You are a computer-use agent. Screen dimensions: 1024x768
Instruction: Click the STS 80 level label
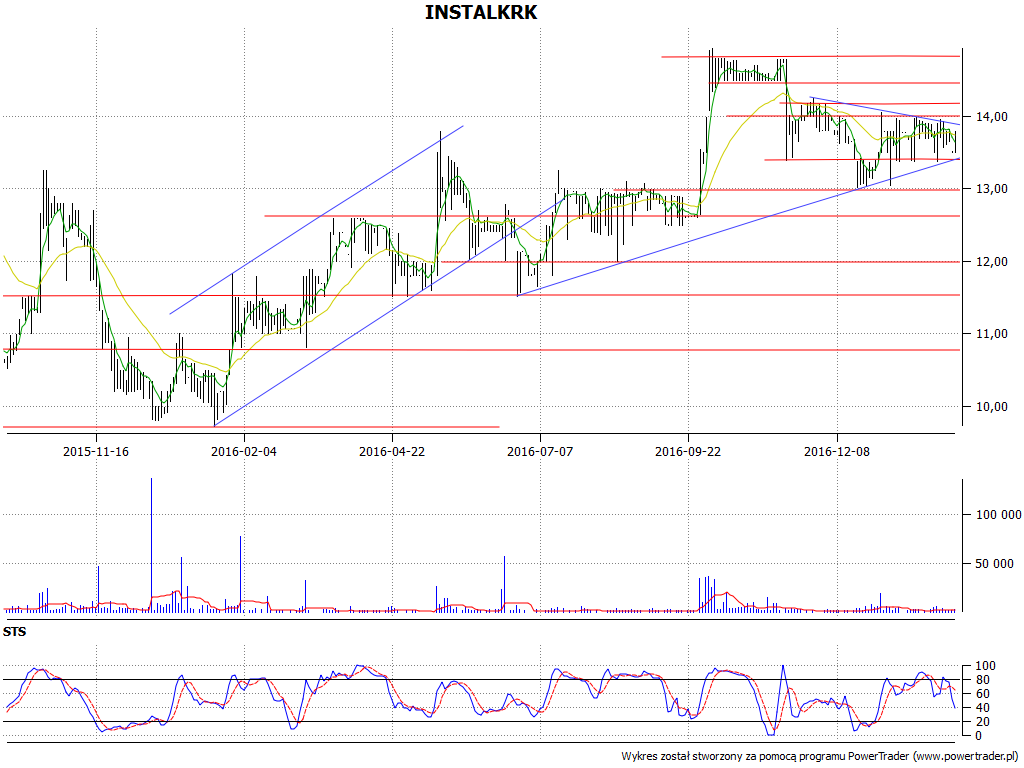(983, 680)
